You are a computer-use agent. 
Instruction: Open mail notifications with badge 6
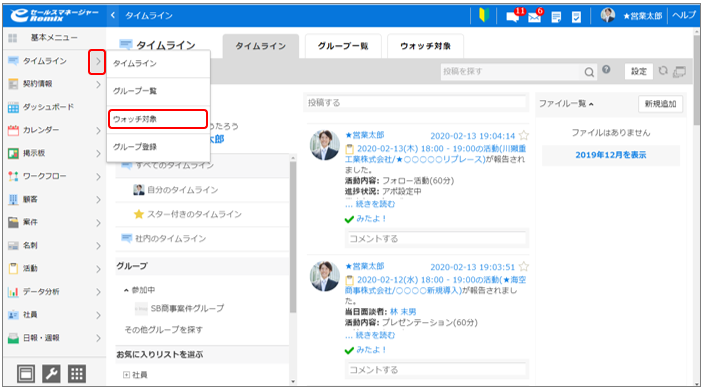(535, 16)
